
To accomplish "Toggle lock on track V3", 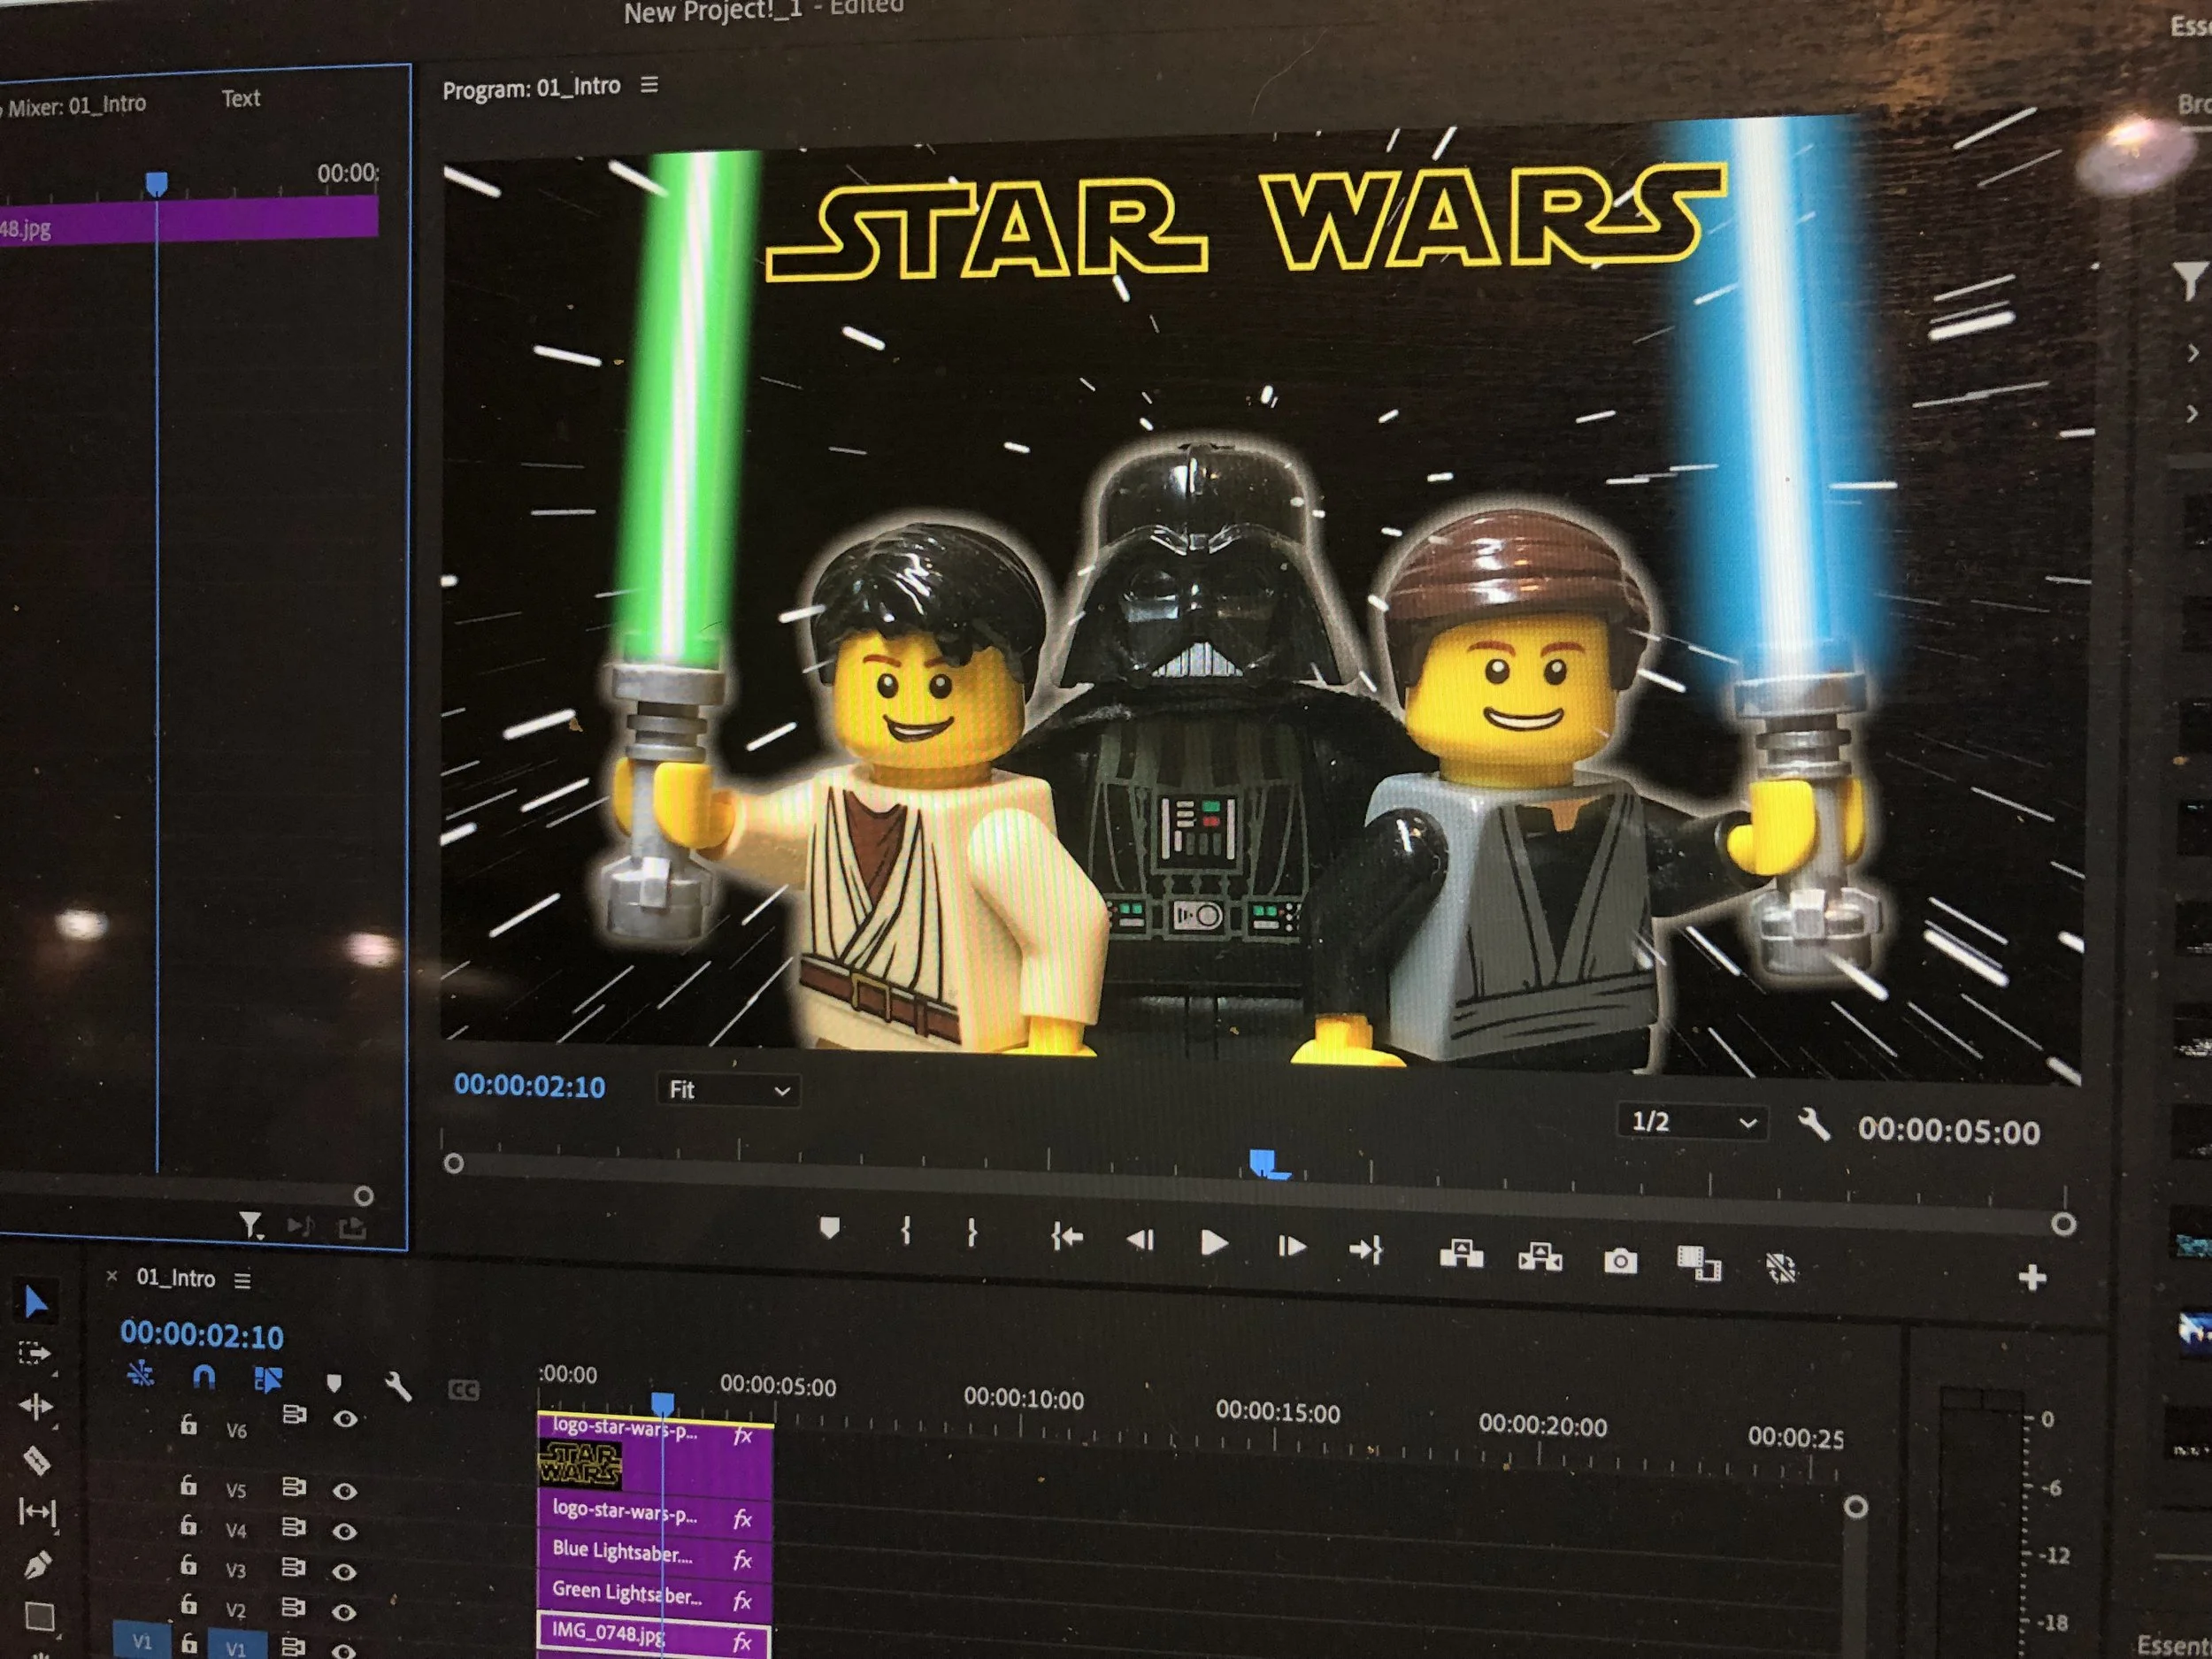I will pyautogui.click(x=189, y=1567).
